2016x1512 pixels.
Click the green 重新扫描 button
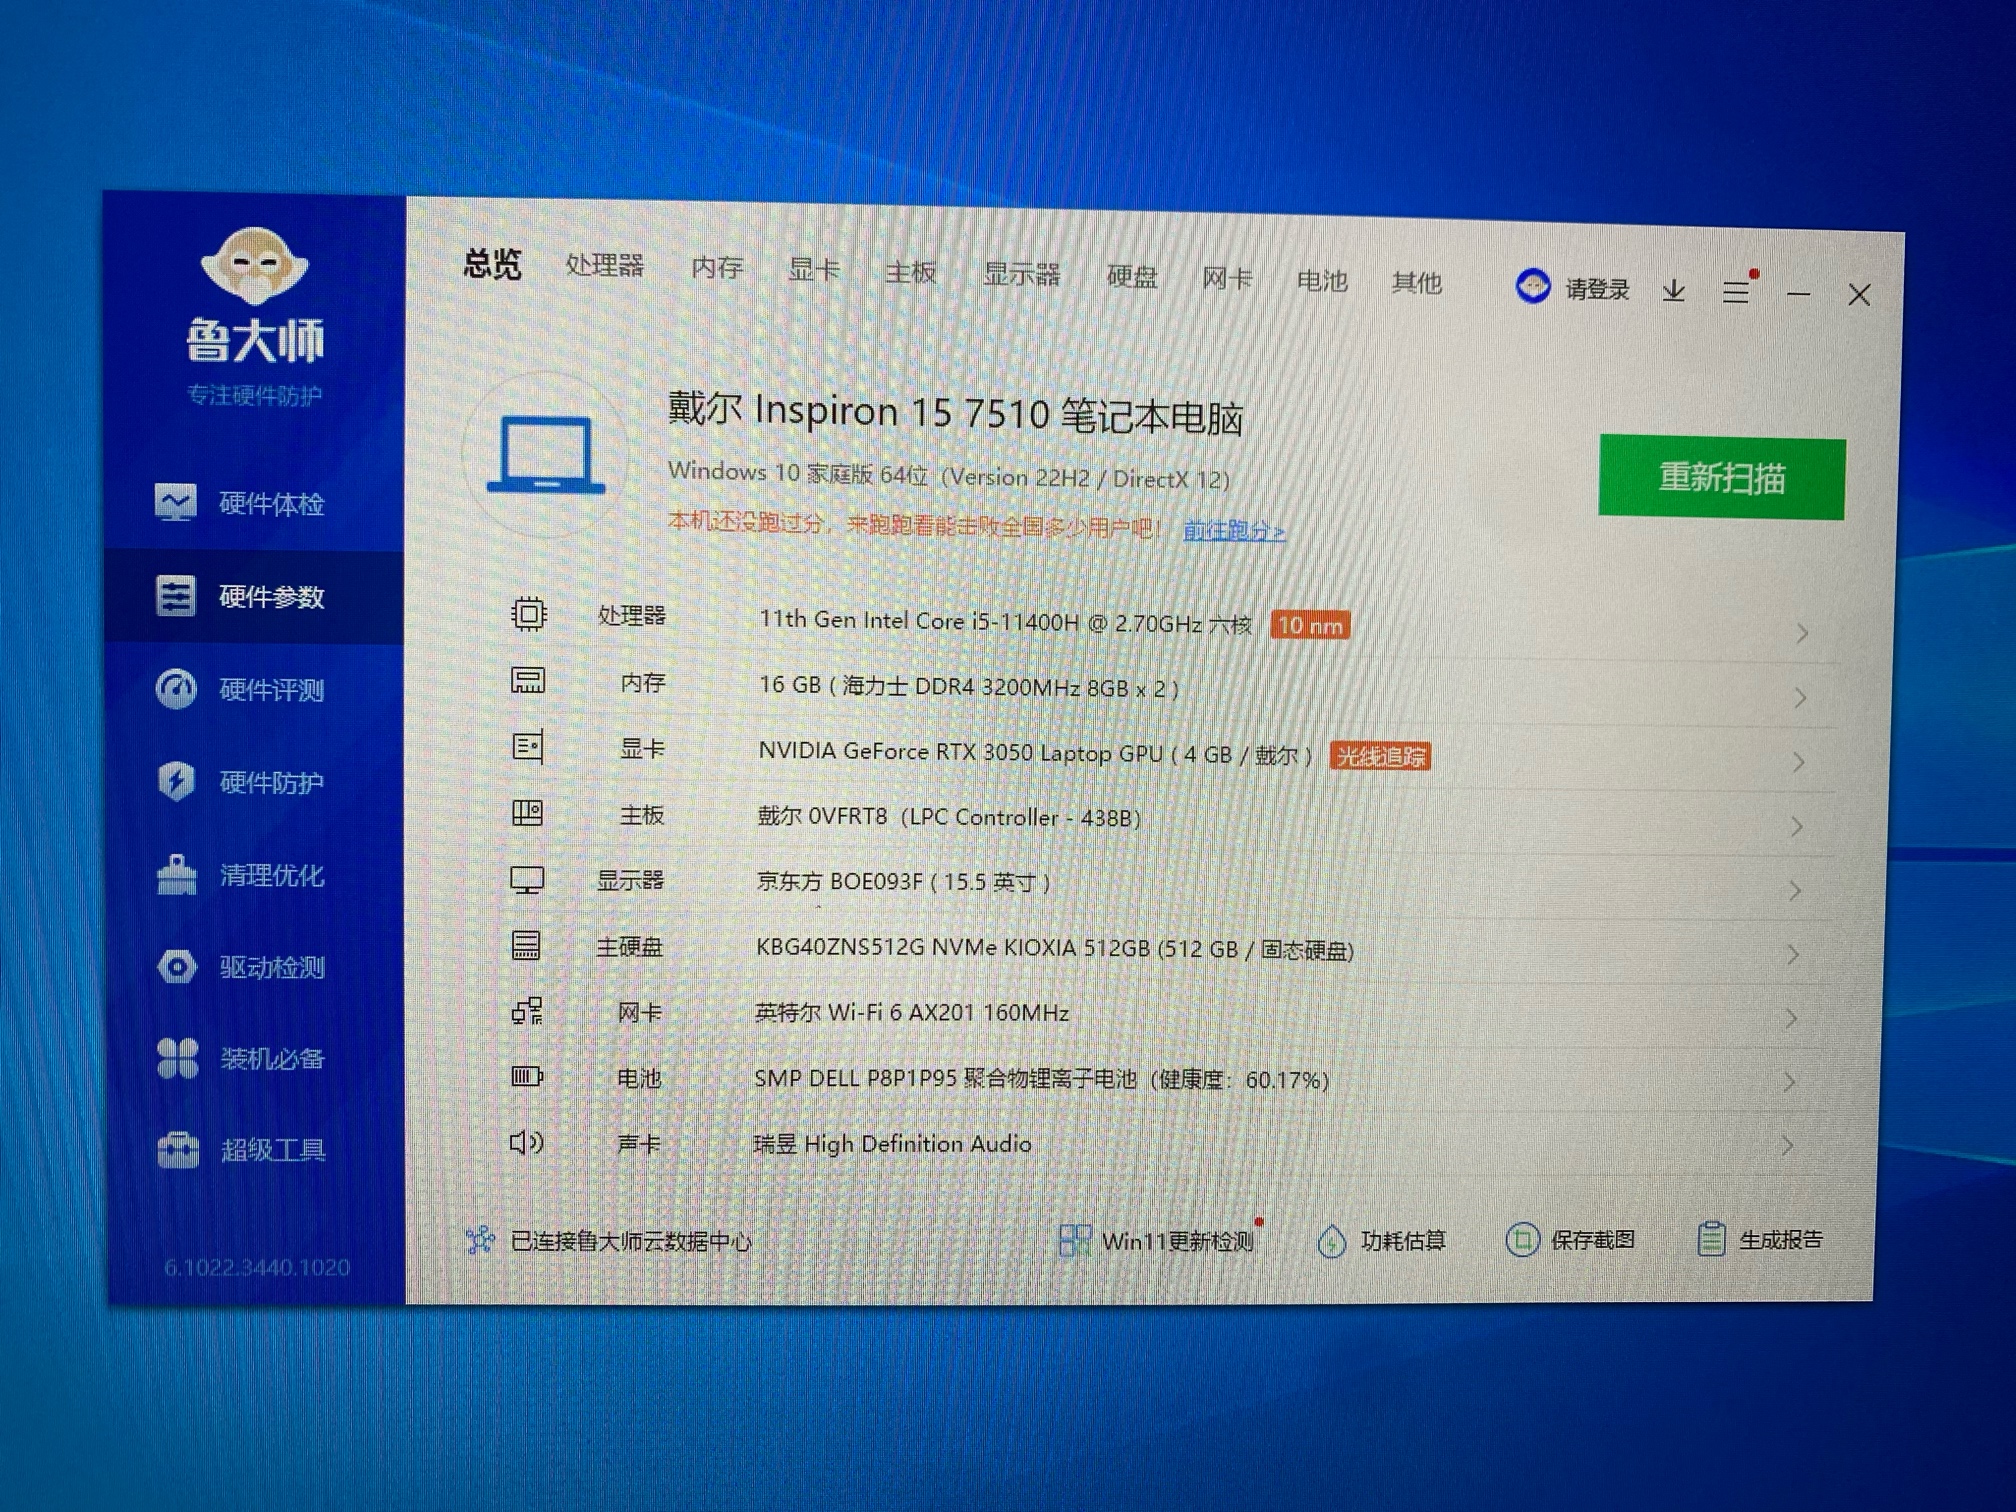pyautogui.click(x=1721, y=478)
